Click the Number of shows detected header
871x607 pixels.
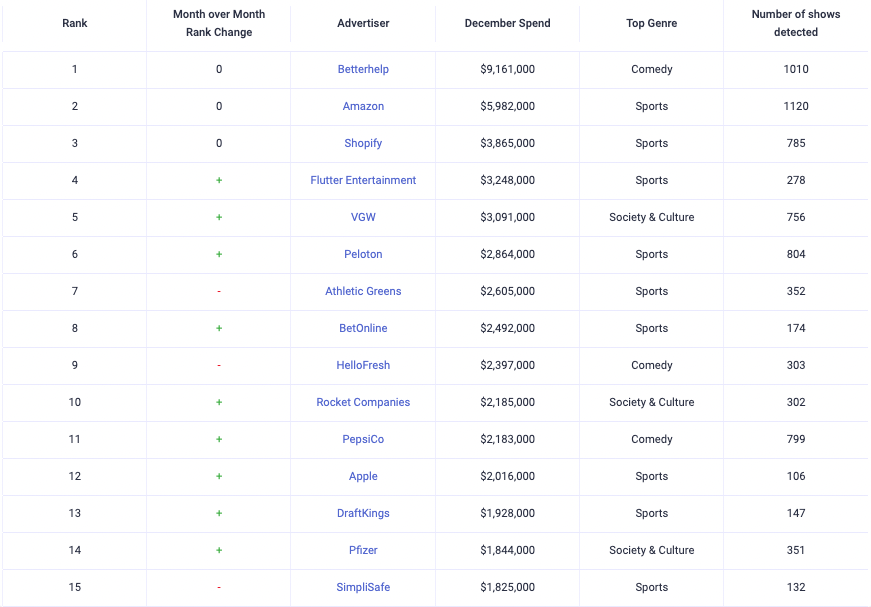[x=796, y=23]
